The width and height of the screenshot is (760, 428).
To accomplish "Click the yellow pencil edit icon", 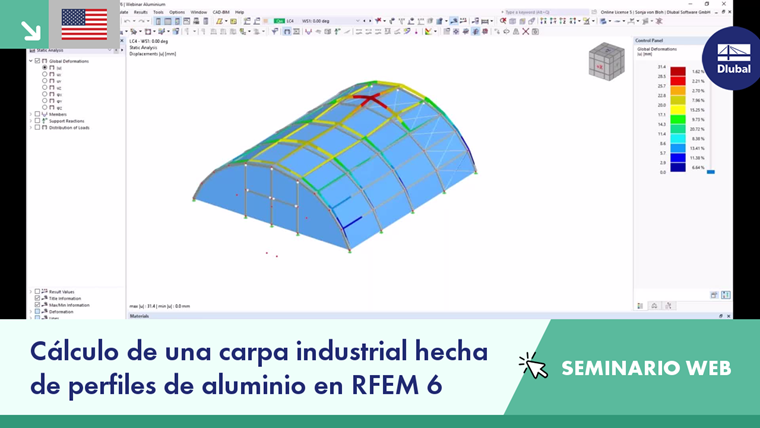I will click(219, 21).
